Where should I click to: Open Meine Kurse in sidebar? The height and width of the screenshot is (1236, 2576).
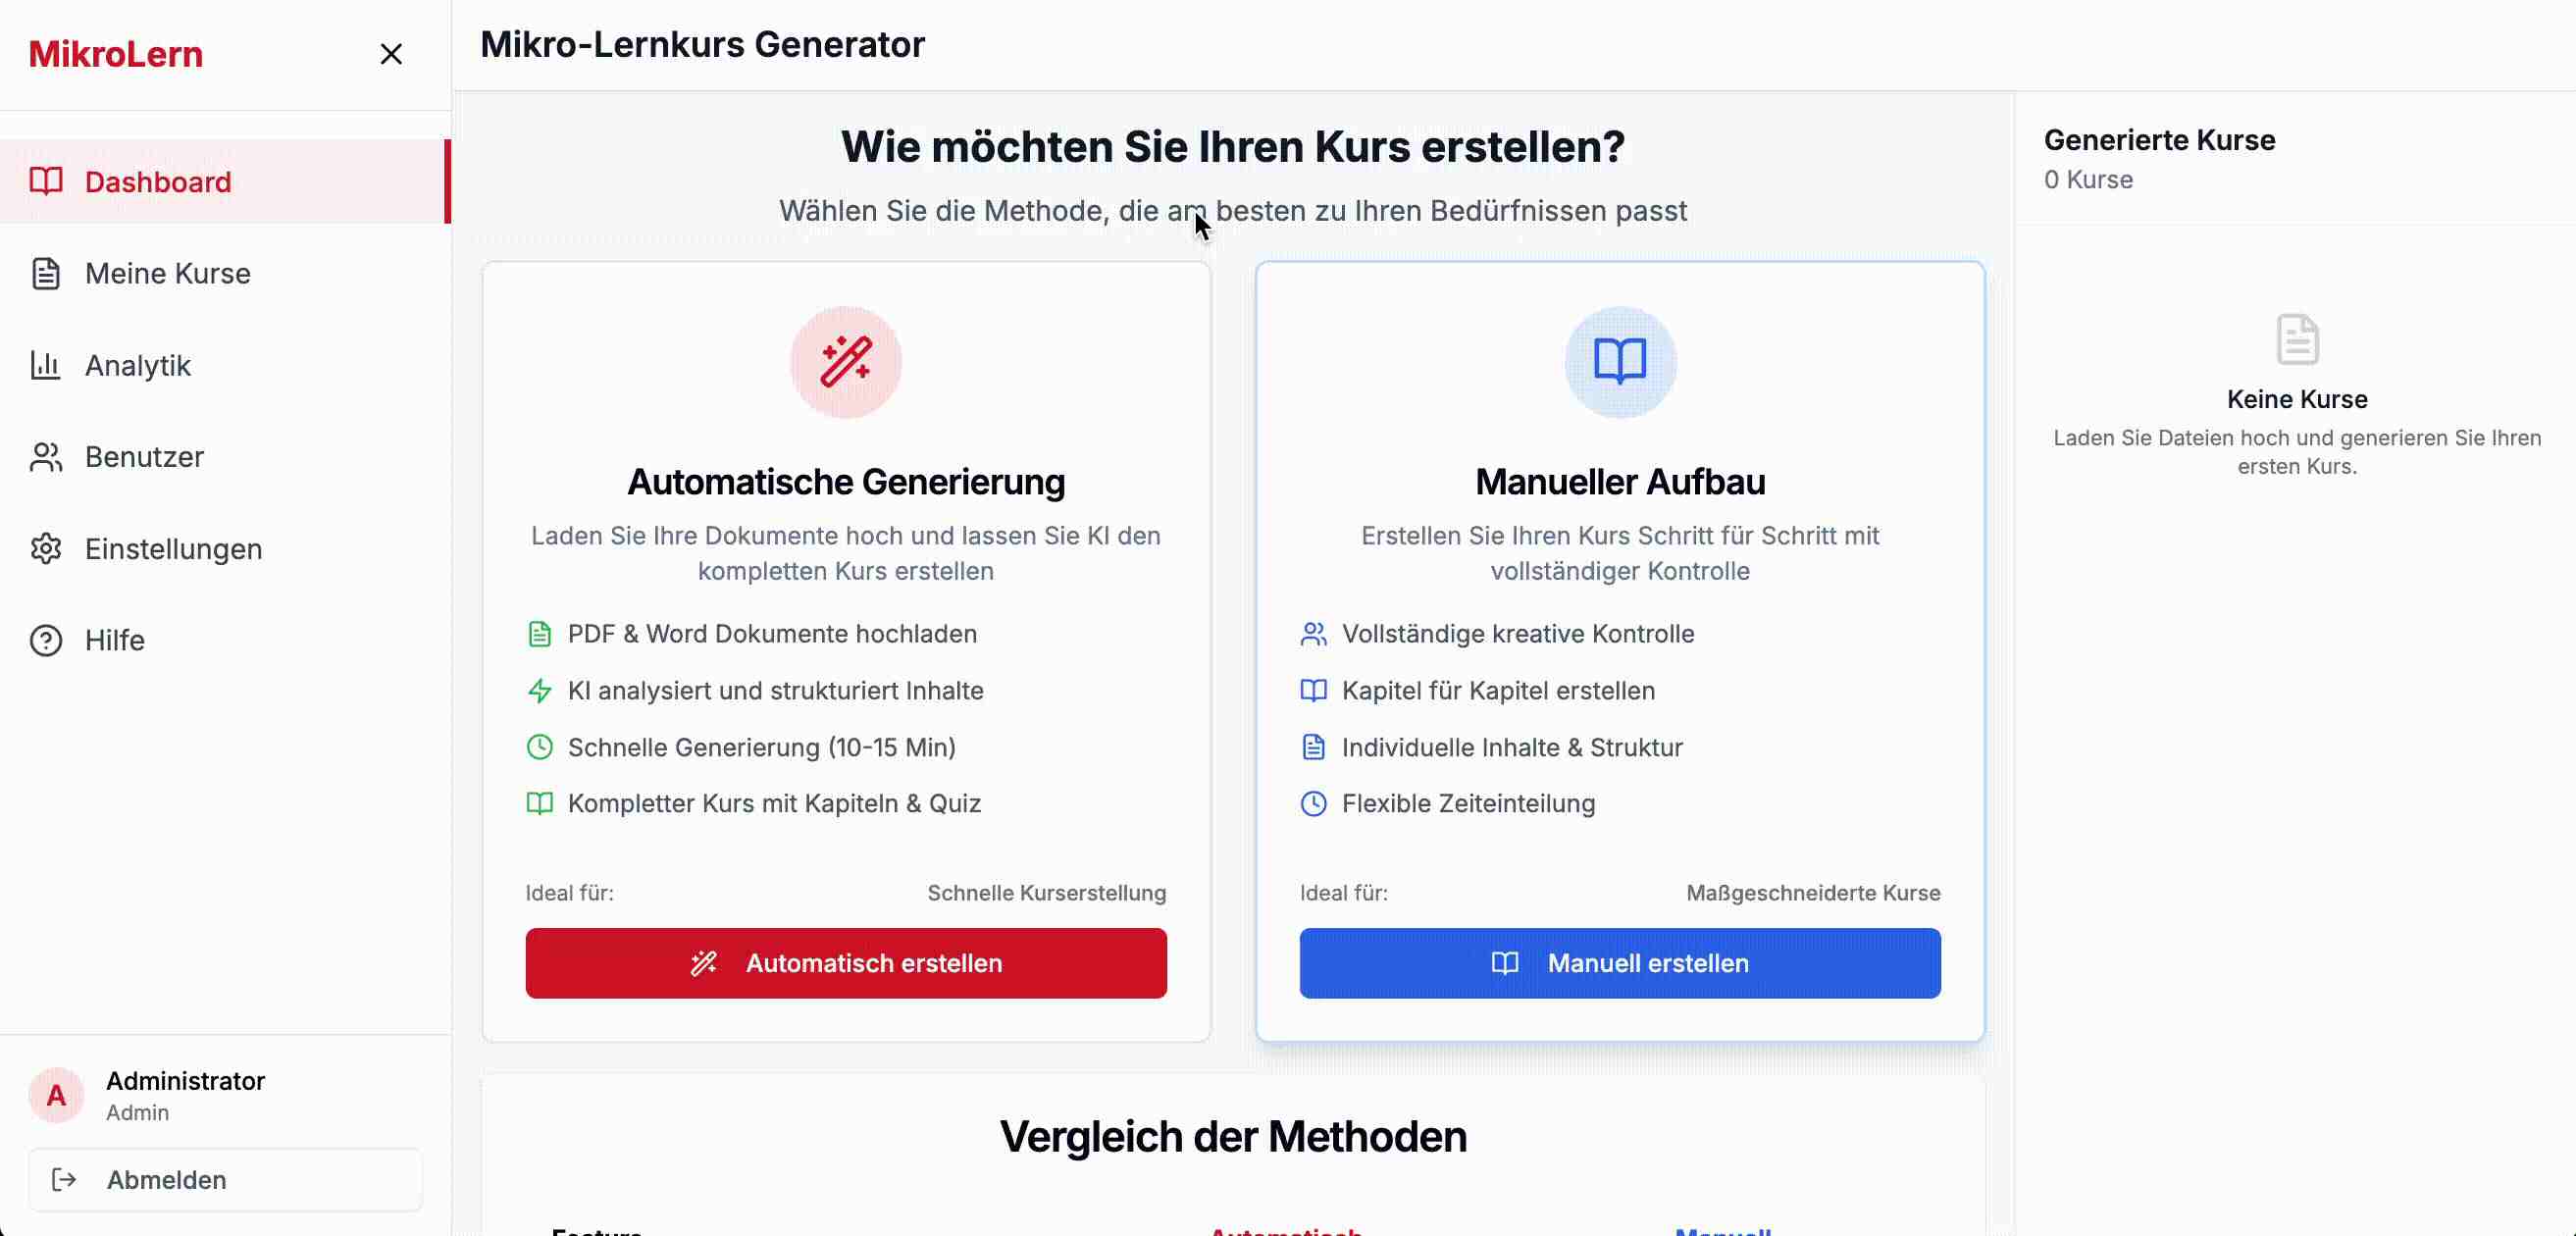coord(167,273)
